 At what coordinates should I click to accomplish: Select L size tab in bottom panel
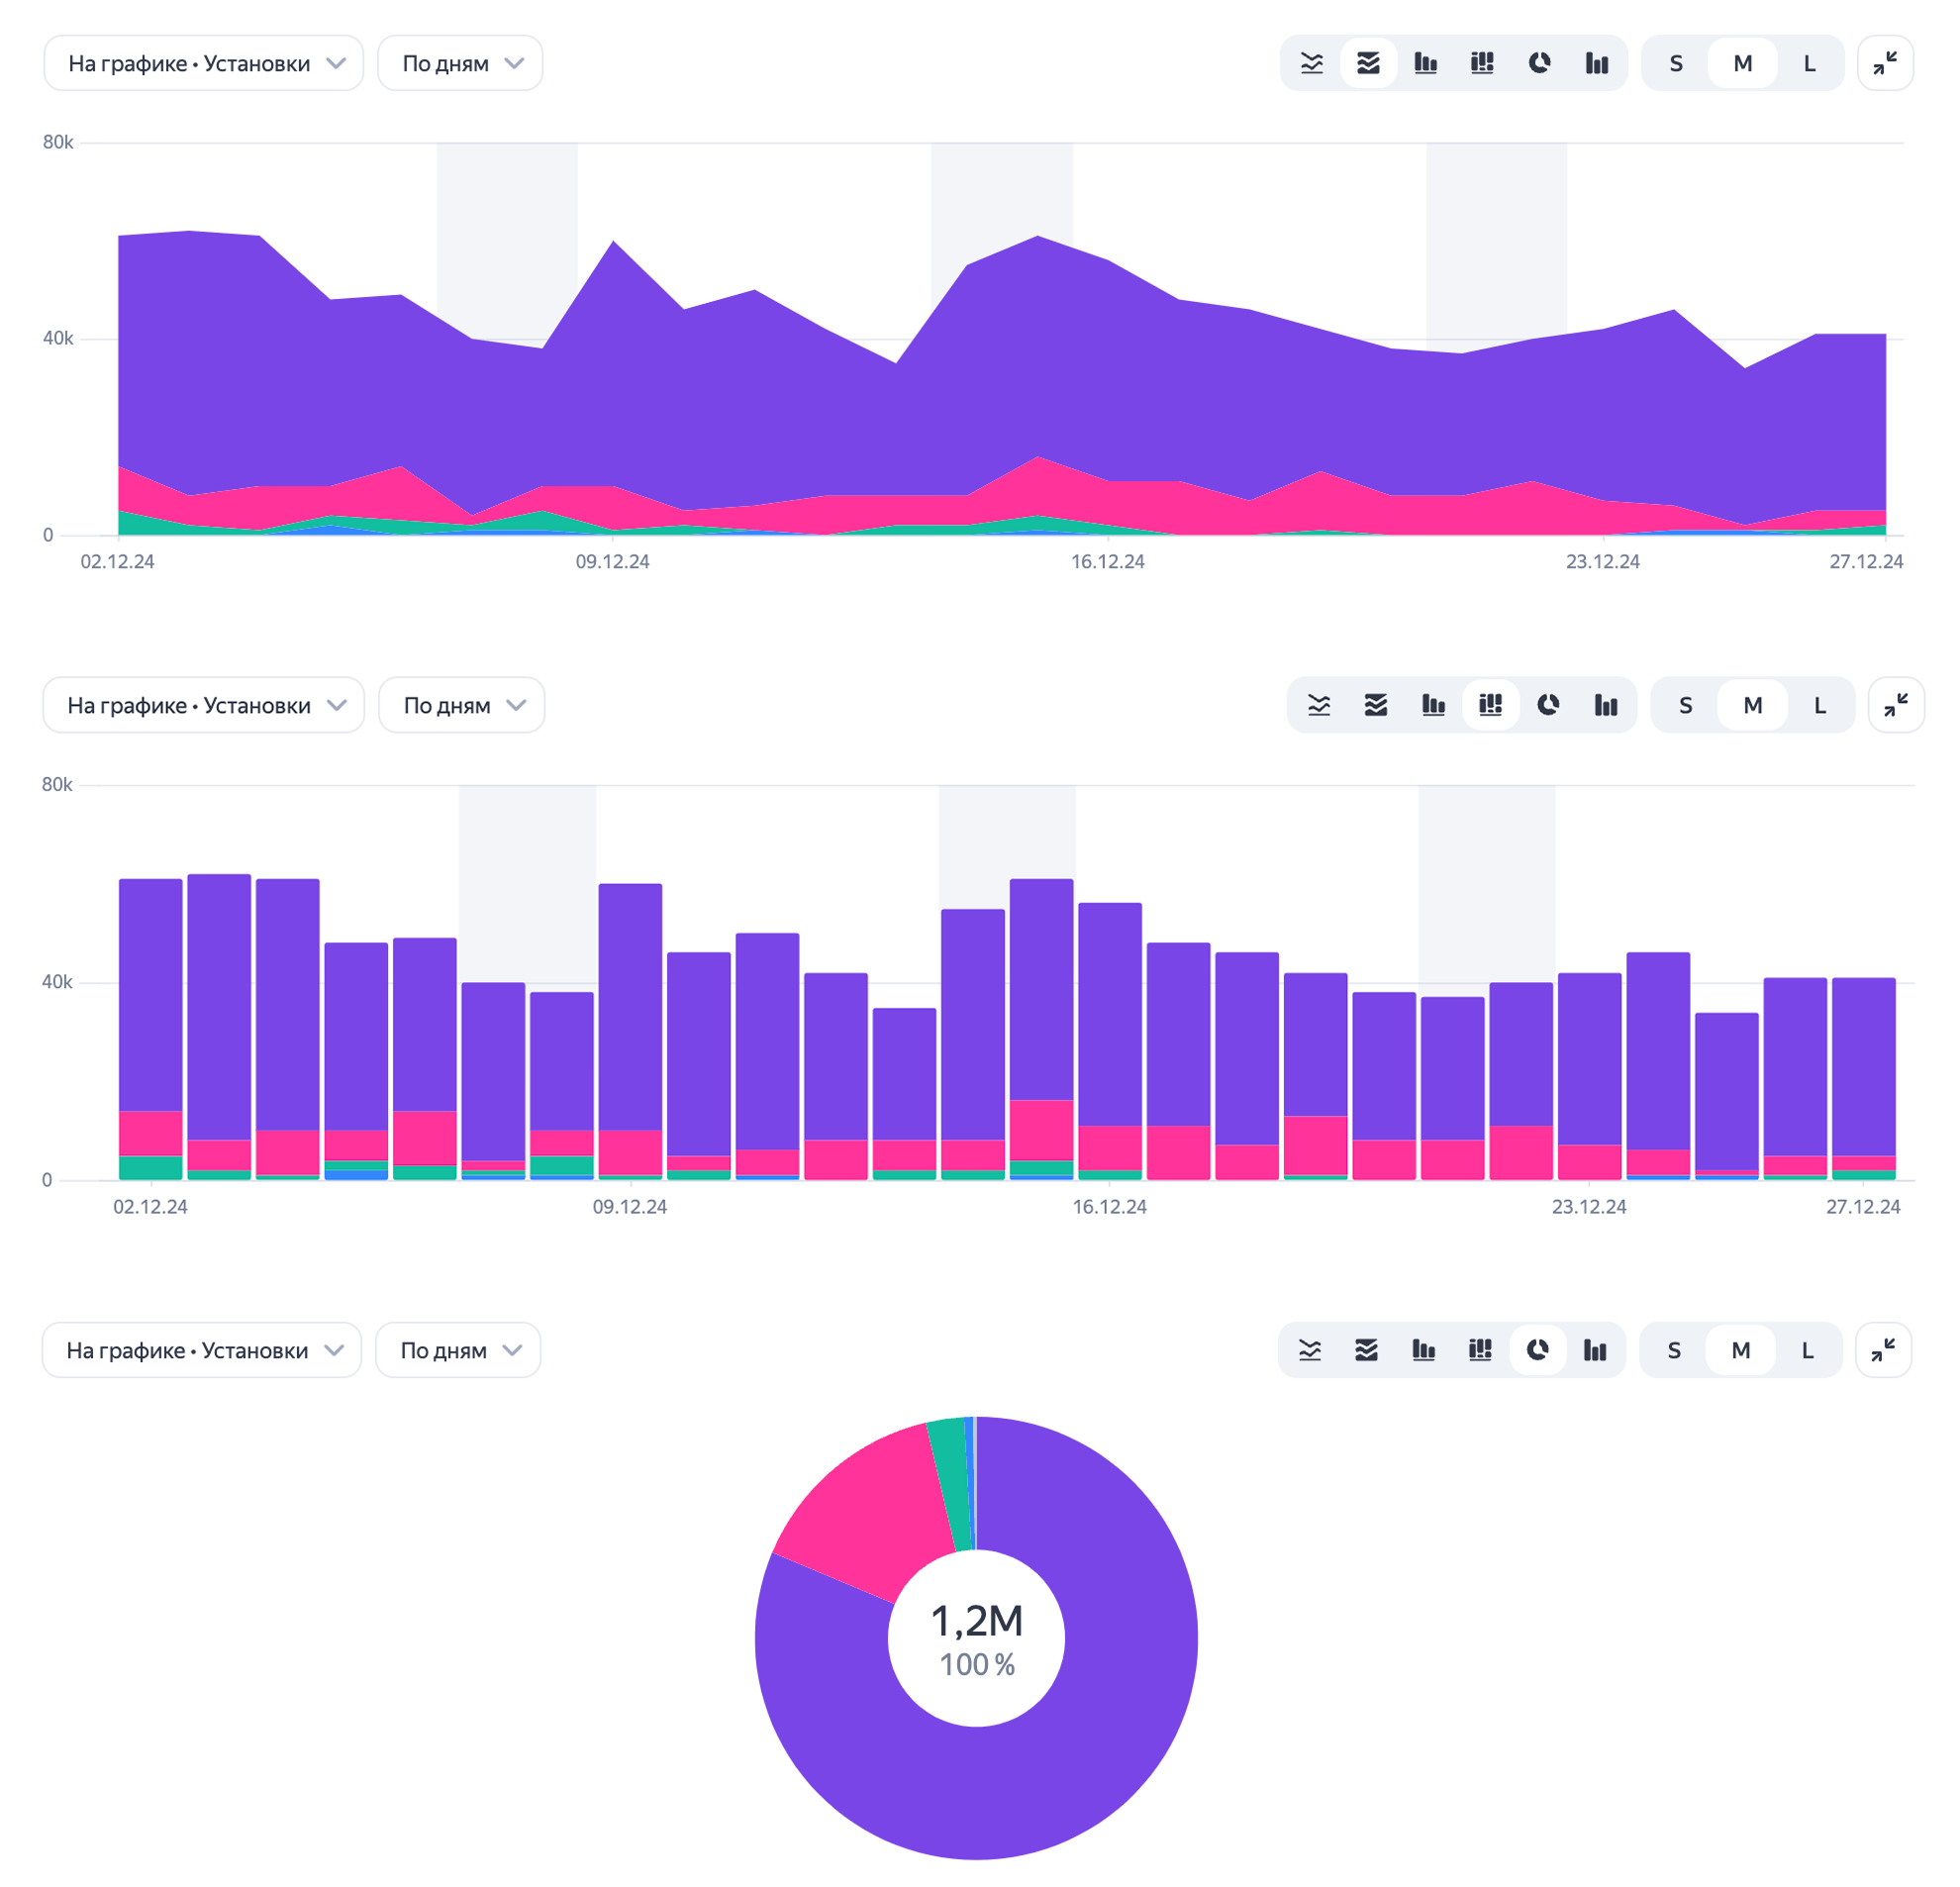click(1807, 1350)
